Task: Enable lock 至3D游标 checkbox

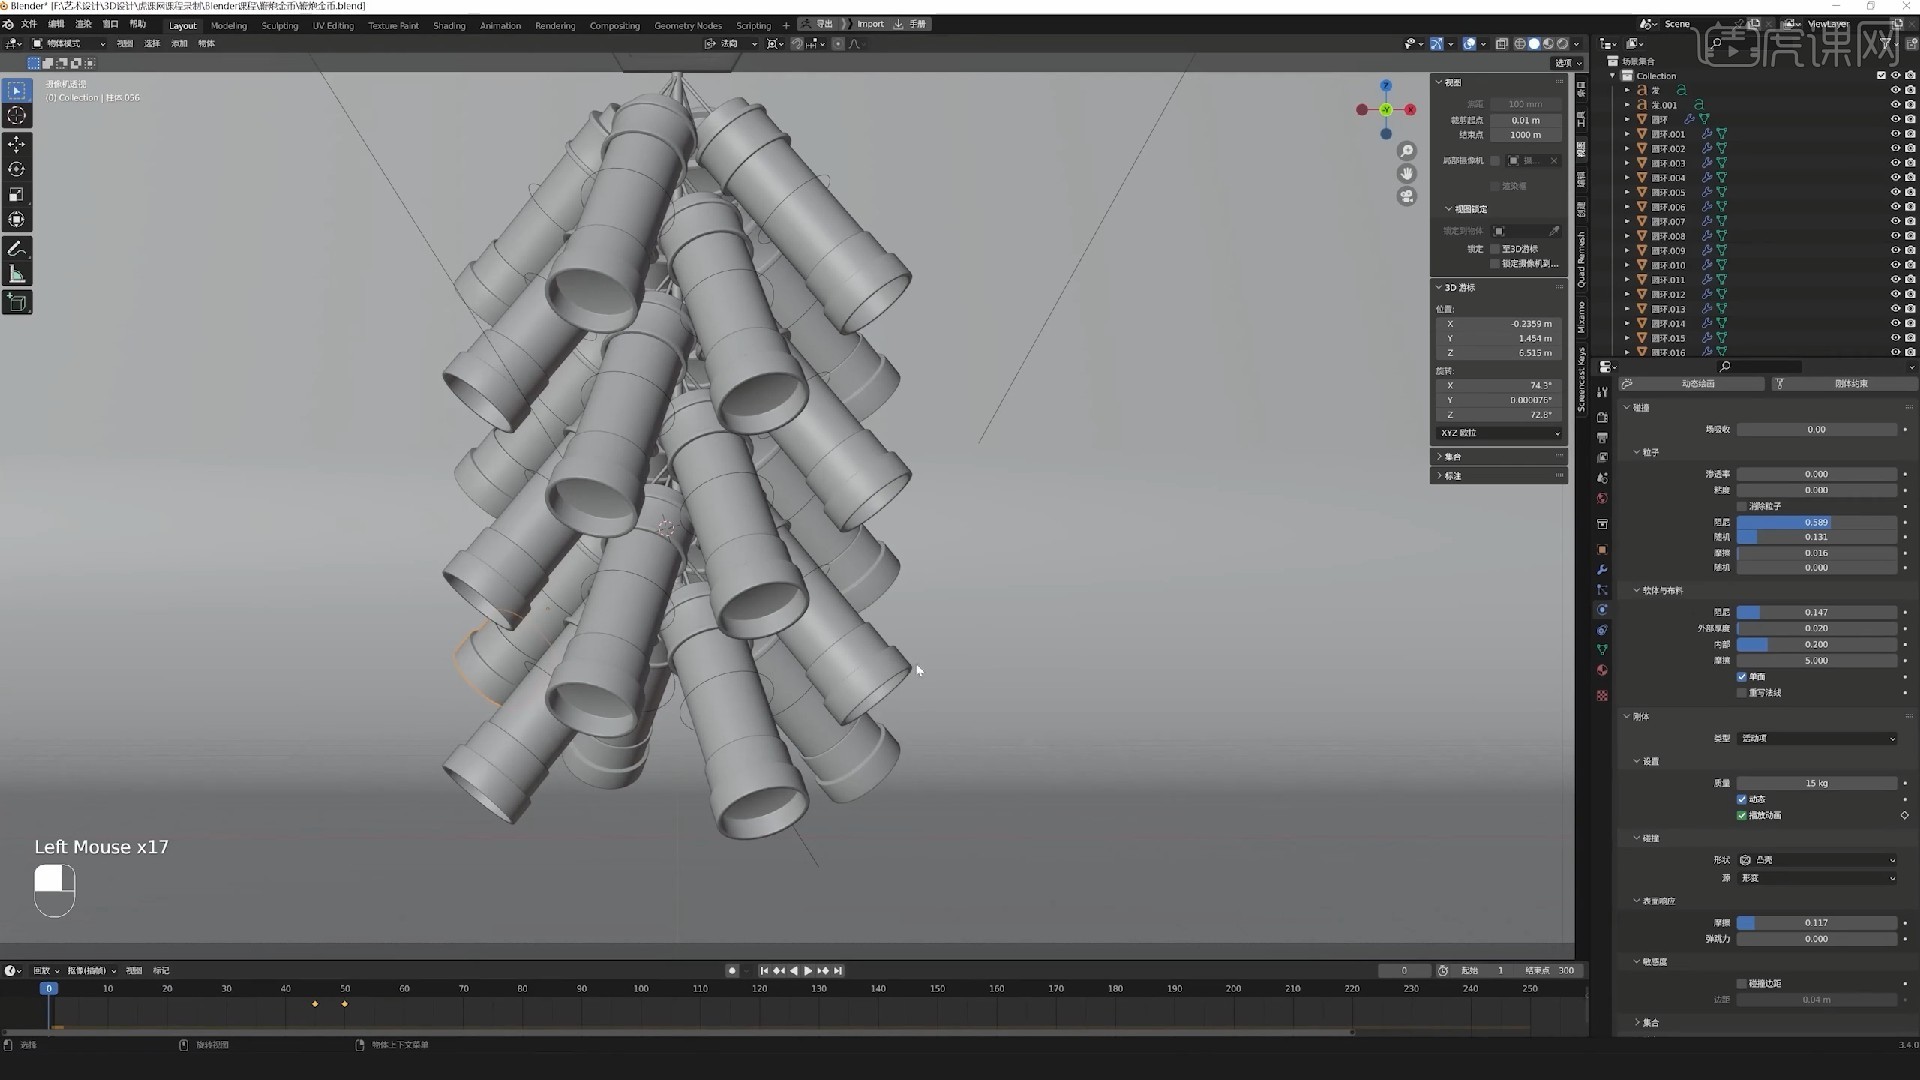Action: [x=1495, y=249]
